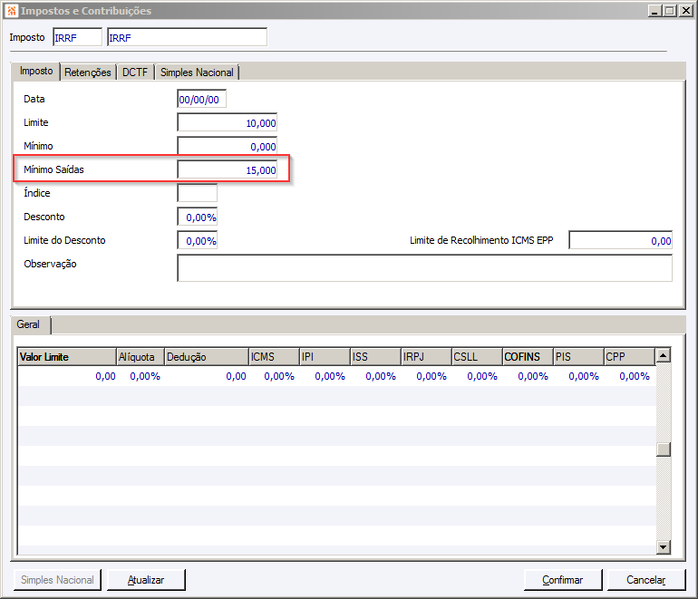Click the Cancelar button
This screenshot has width=698, height=599.
point(646,580)
